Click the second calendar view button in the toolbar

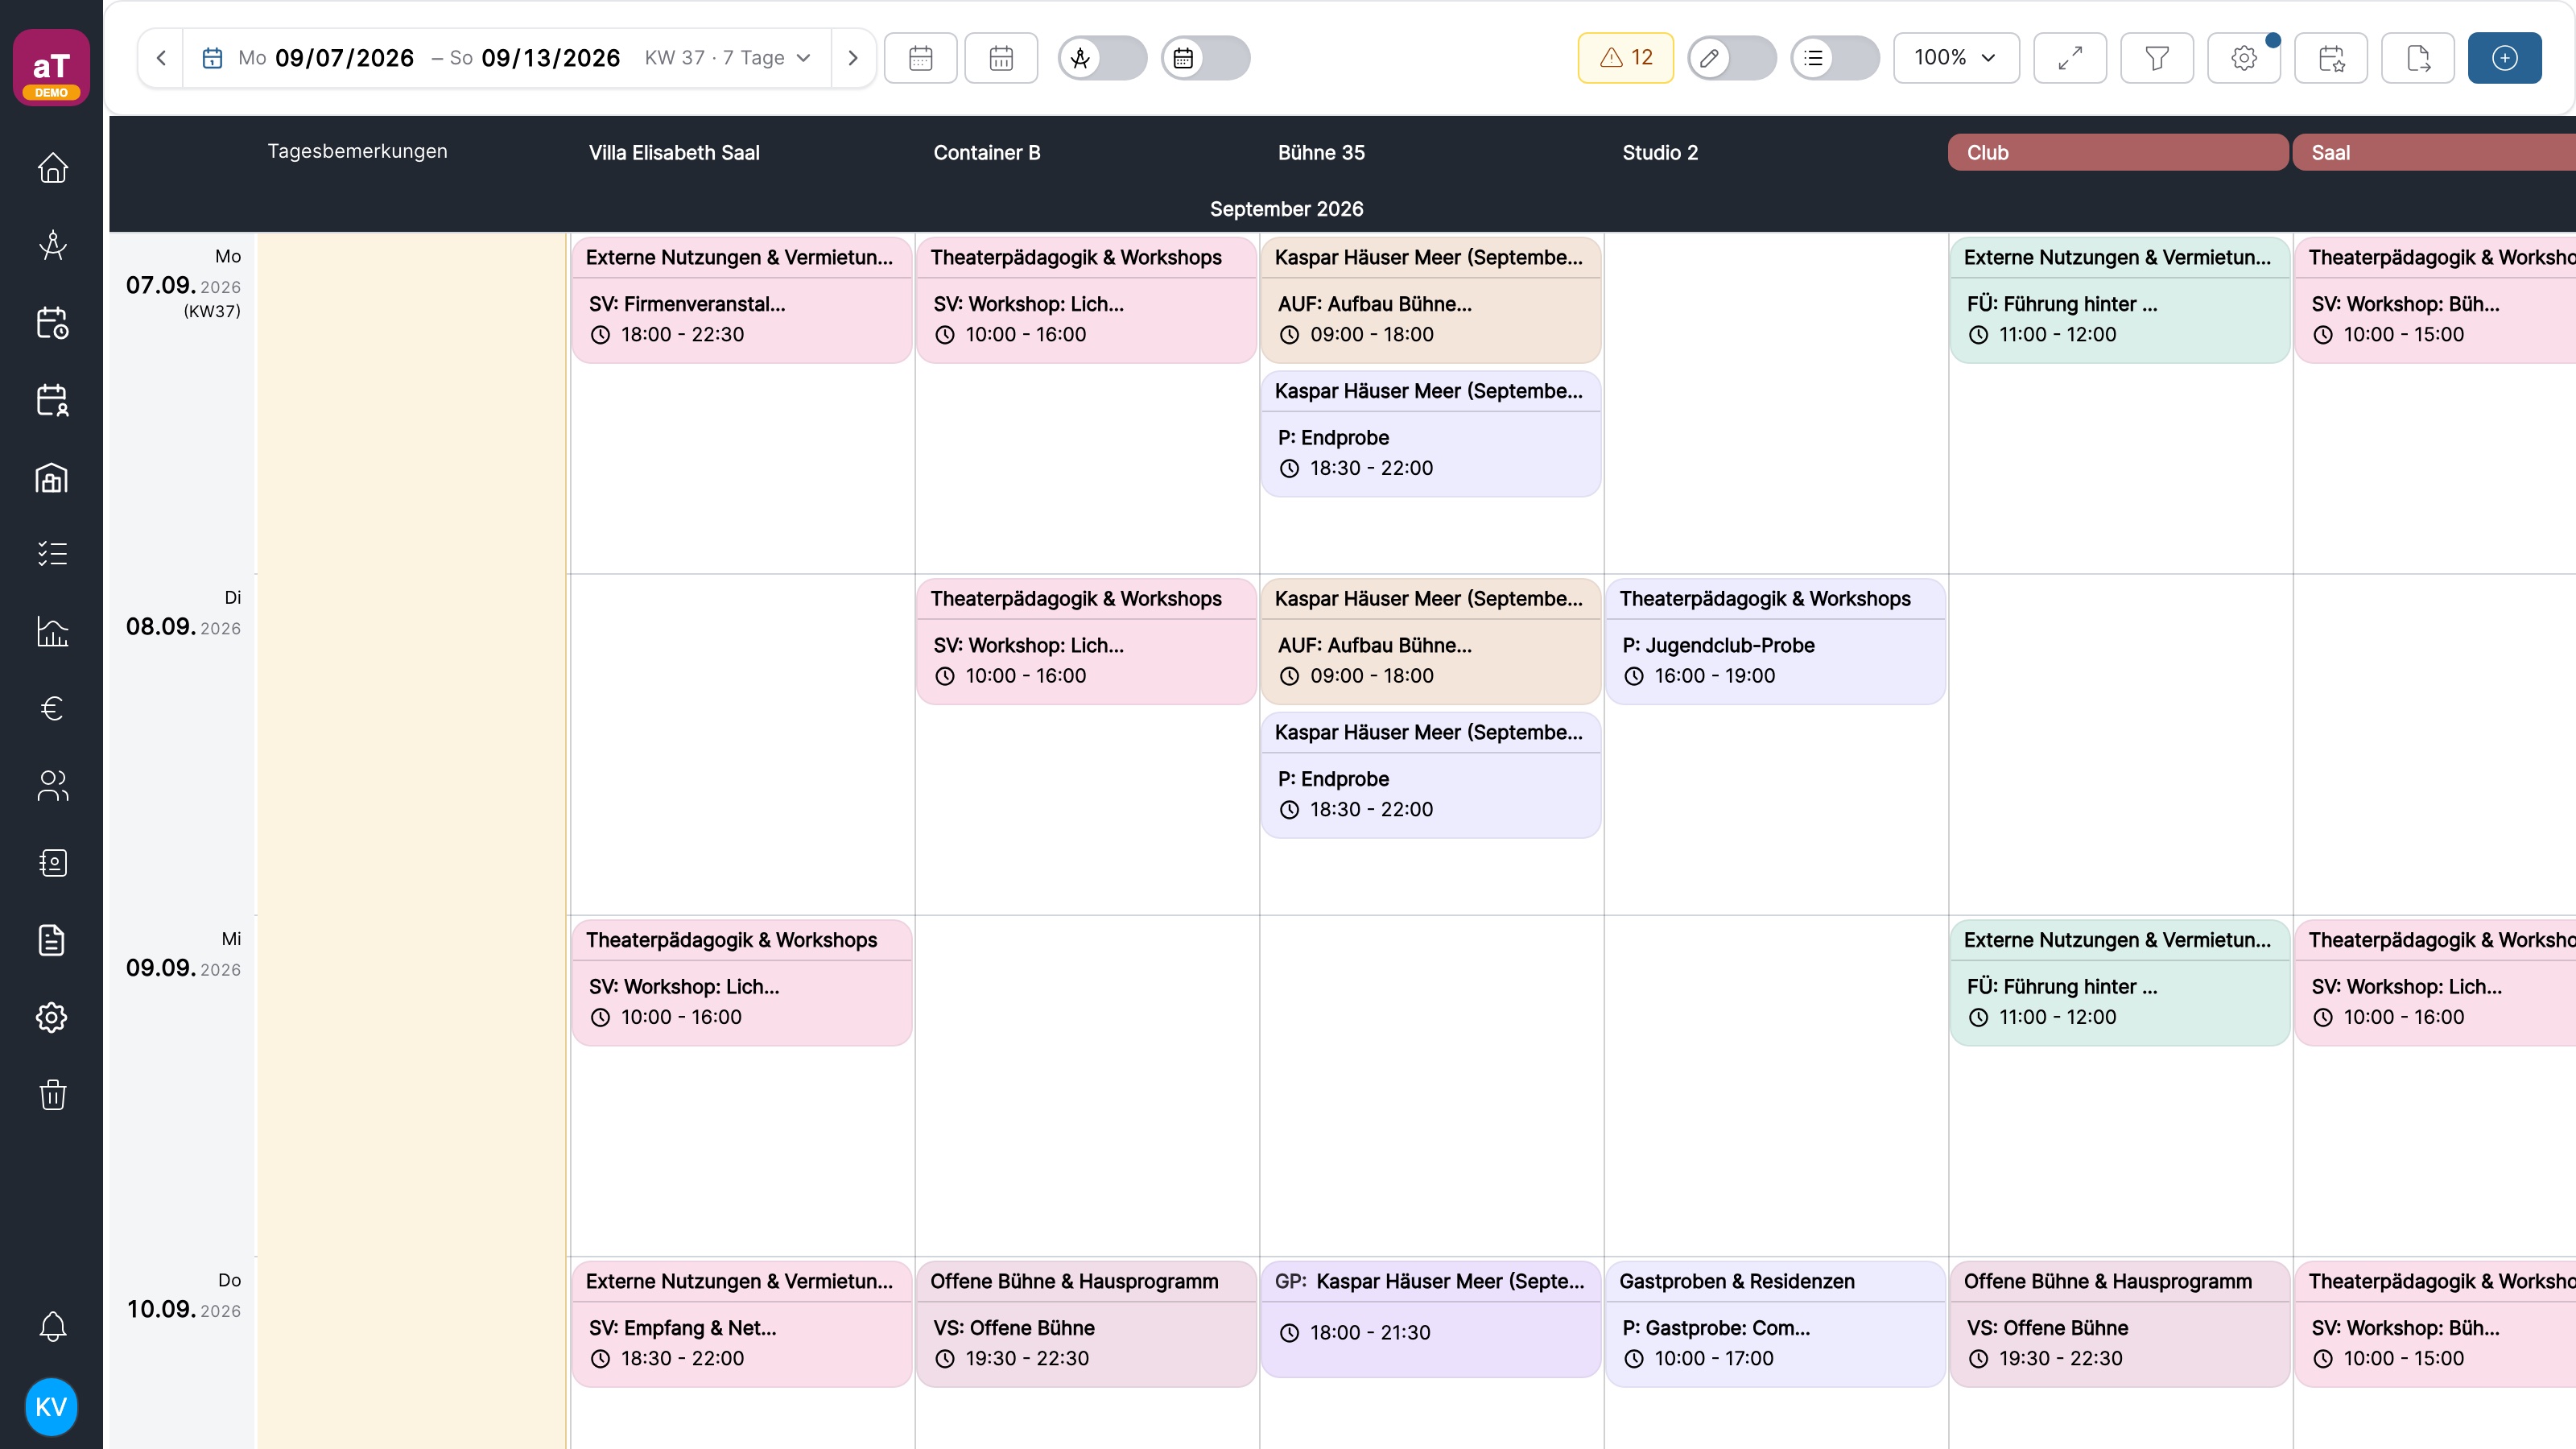pos(1001,58)
